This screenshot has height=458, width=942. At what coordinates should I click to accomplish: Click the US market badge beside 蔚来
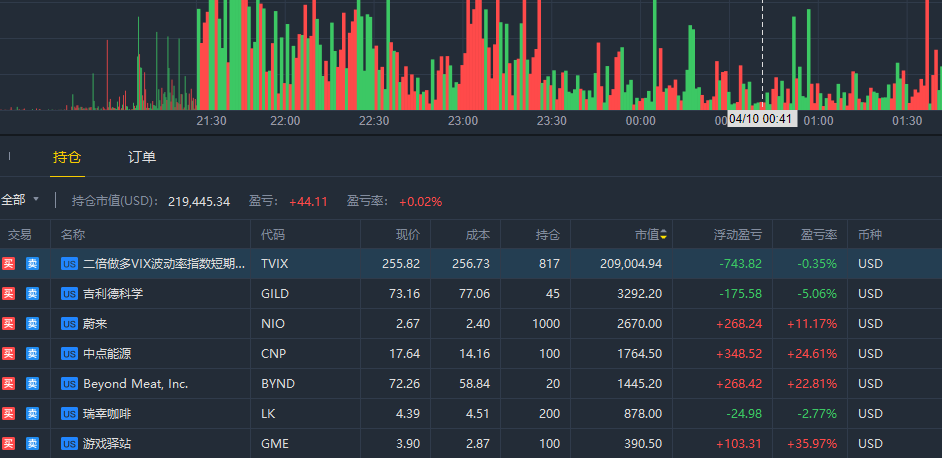(x=70, y=324)
